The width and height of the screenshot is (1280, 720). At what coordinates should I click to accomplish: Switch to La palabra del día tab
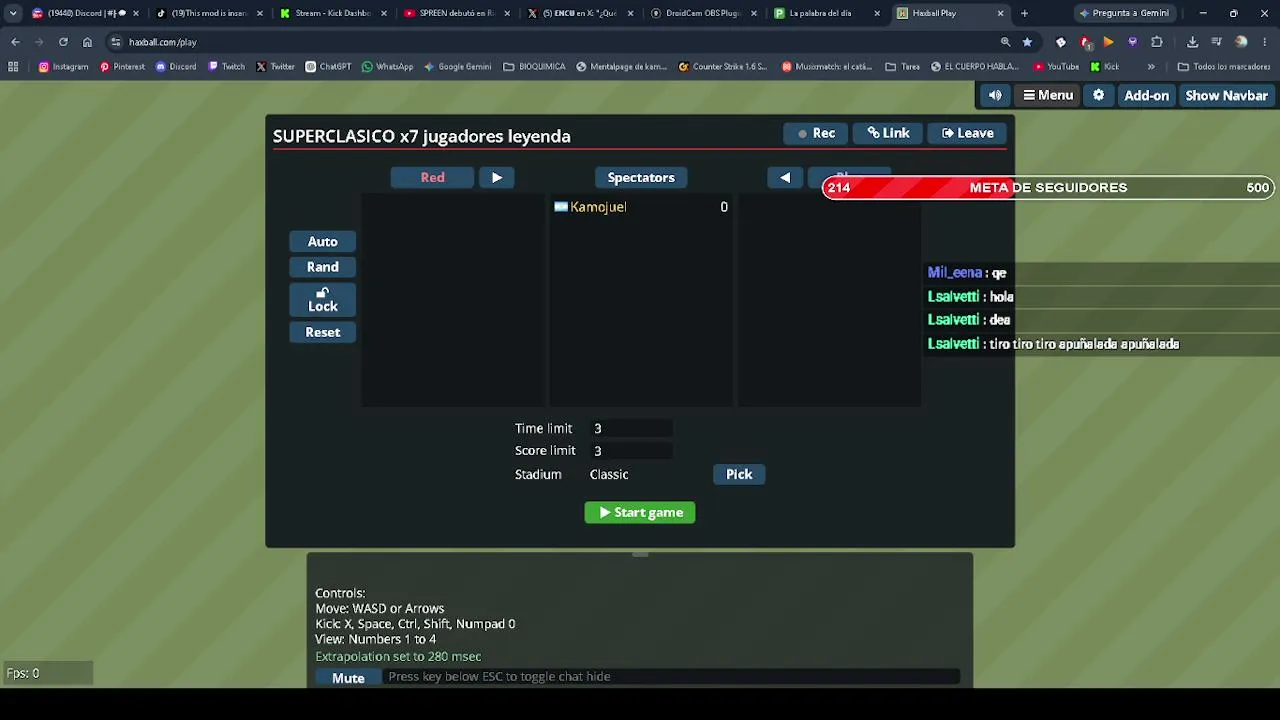[828, 13]
